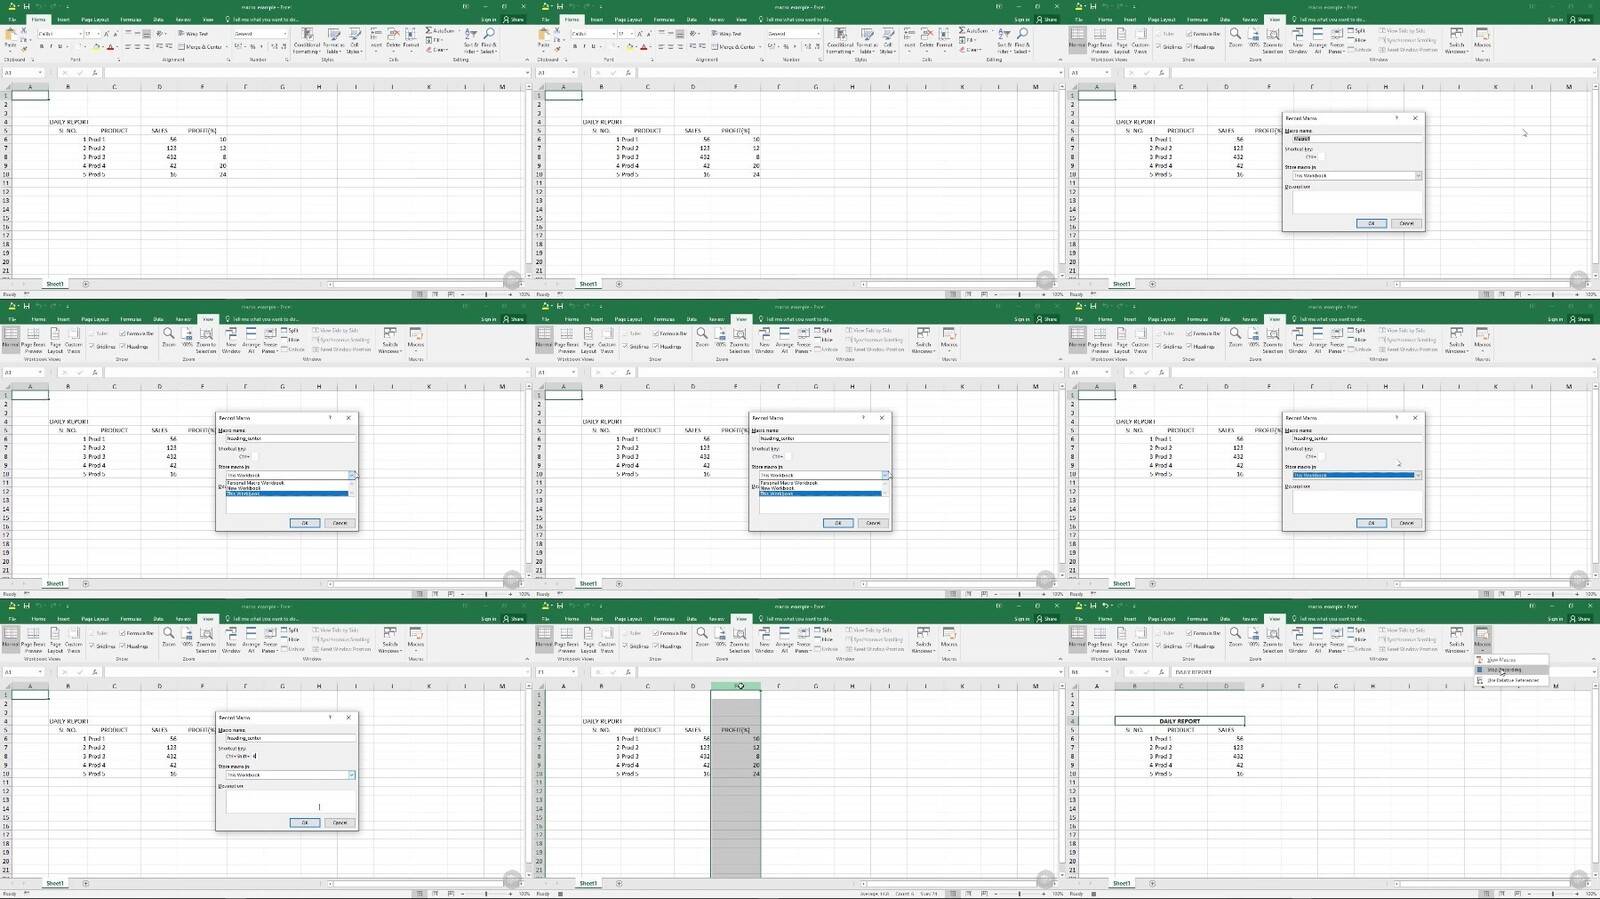Click the insert function fx in bottom-right window
The height and width of the screenshot is (899, 1600).
pyautogui.click(x=1163, y=672)
